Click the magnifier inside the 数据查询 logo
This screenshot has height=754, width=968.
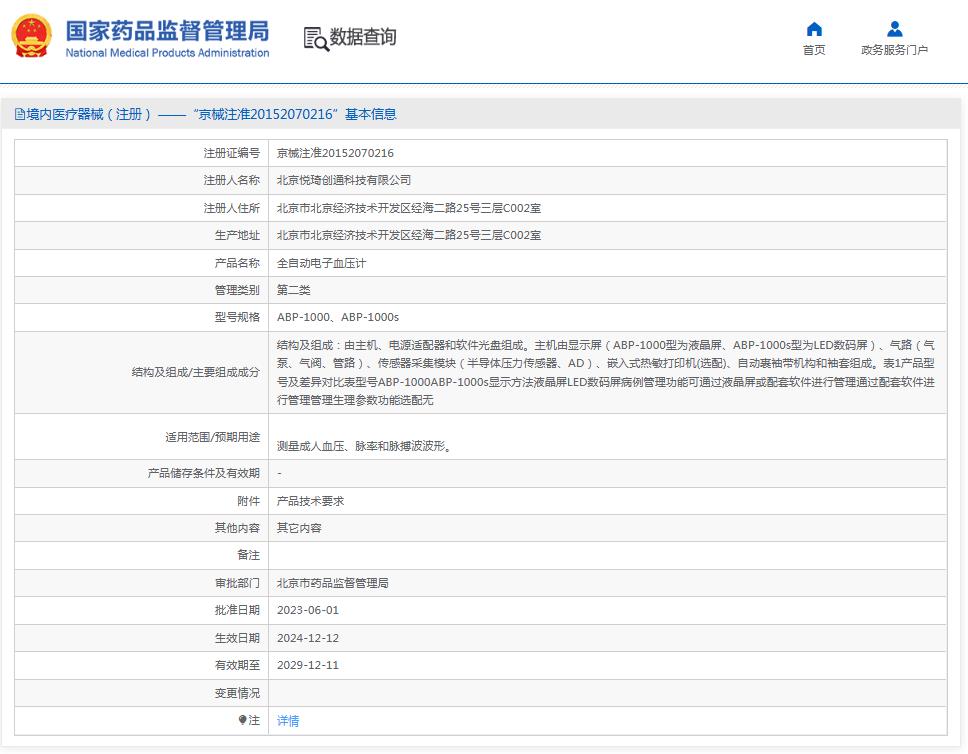pos(320,44)
